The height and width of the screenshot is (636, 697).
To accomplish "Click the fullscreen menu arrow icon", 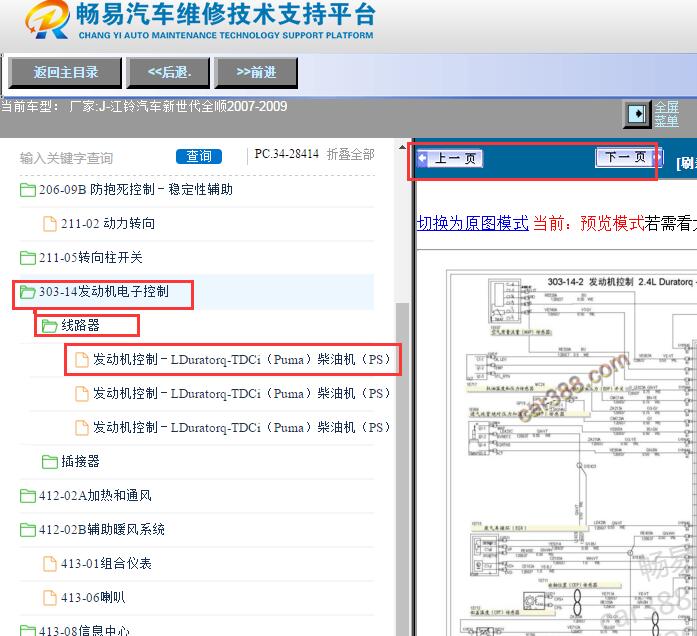I will coord(638,114).
